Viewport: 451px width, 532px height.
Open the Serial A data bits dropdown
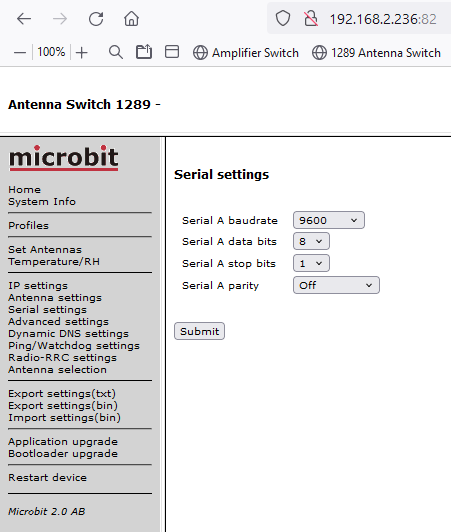[311, 241]
